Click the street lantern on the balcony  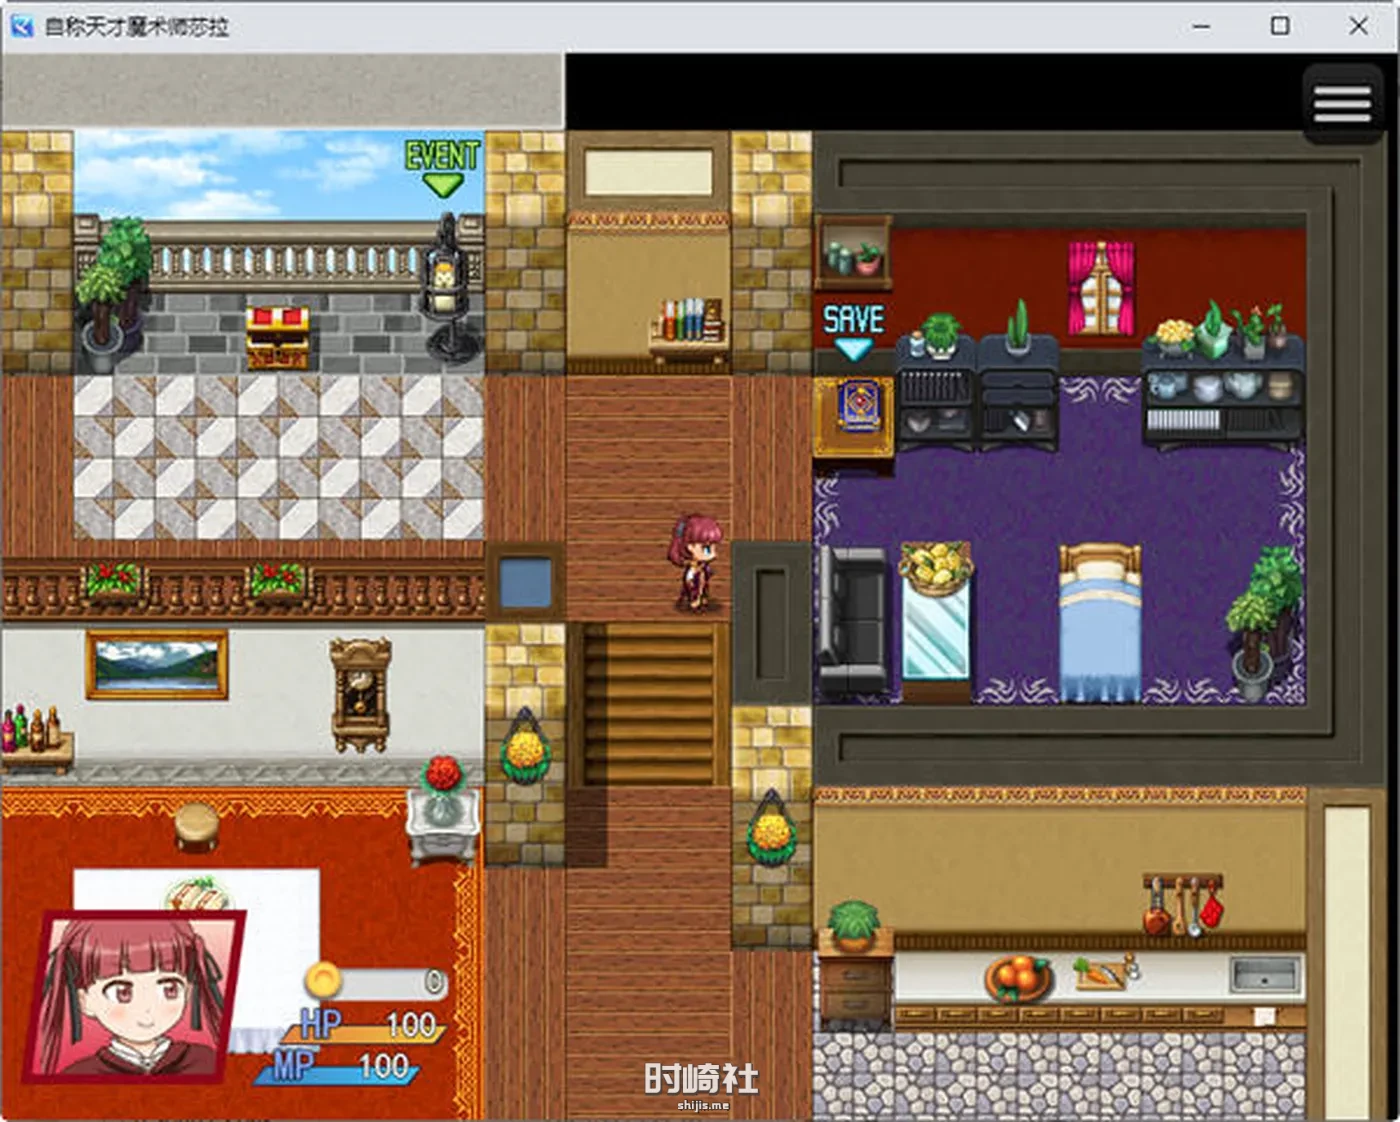(447, 287)
